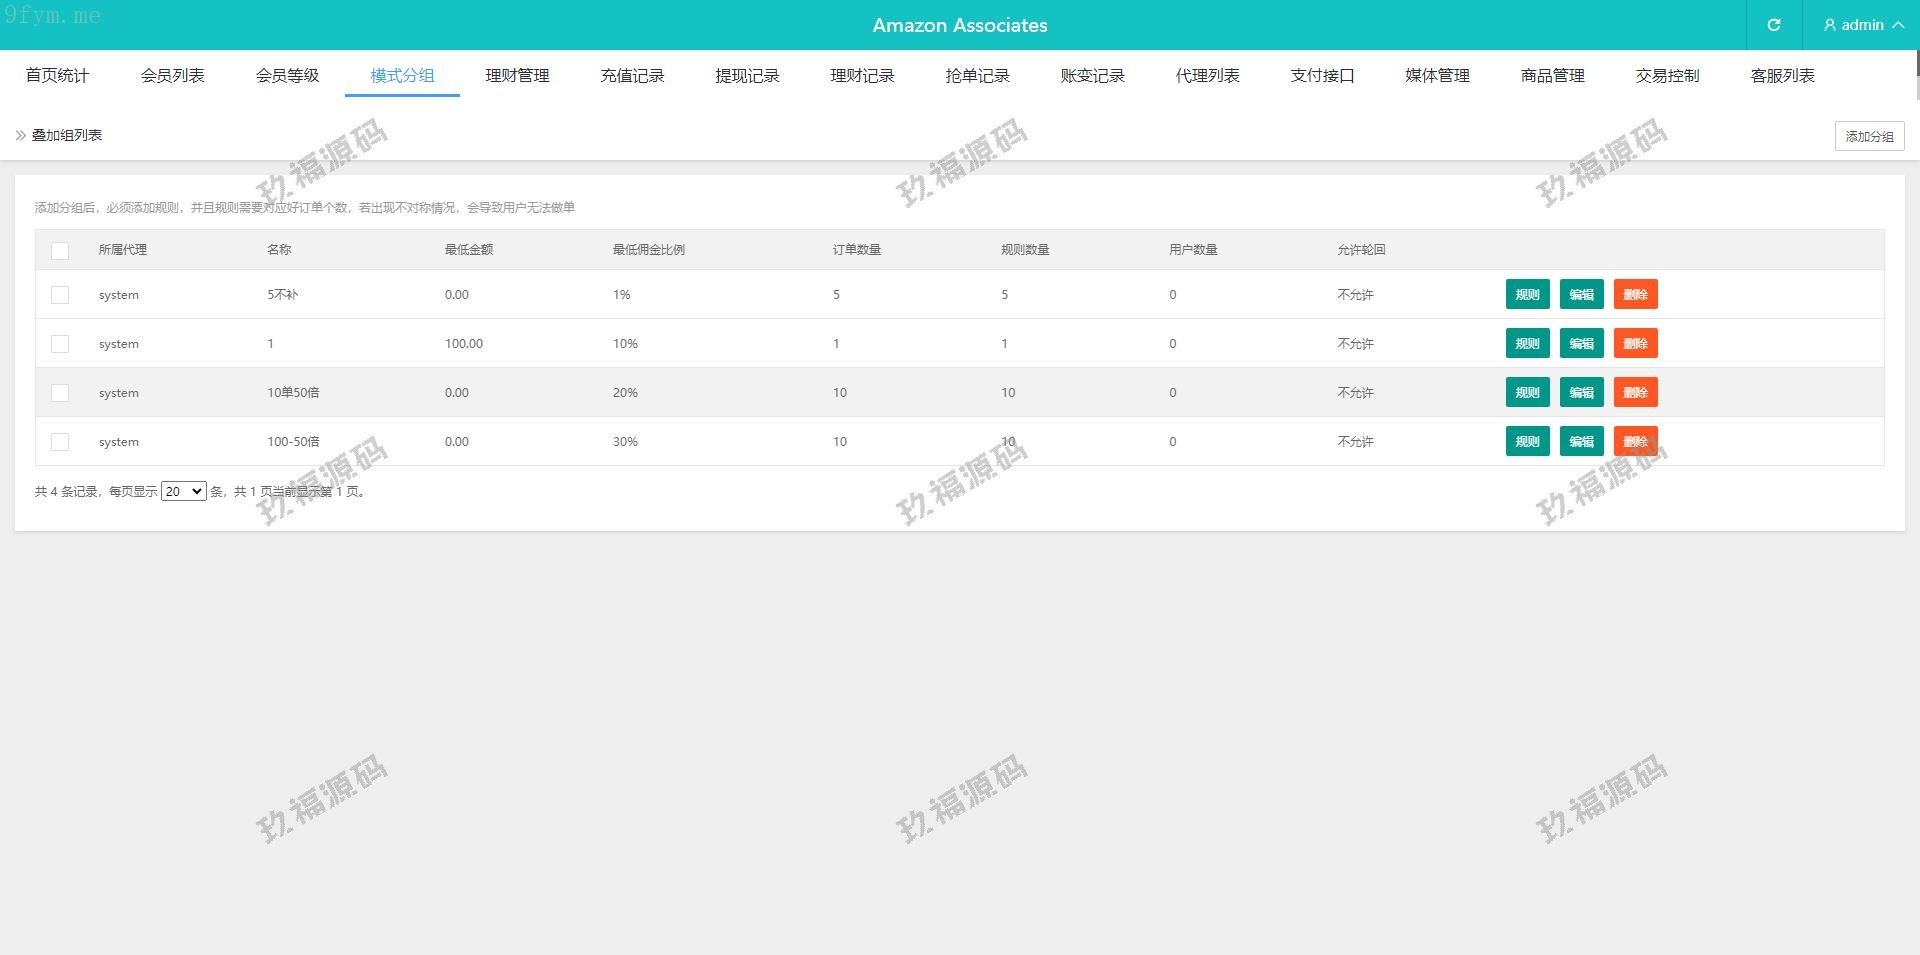Delete the 10单50倍 group
The image size is (1920, 955).
click(x=1635, y=392)
